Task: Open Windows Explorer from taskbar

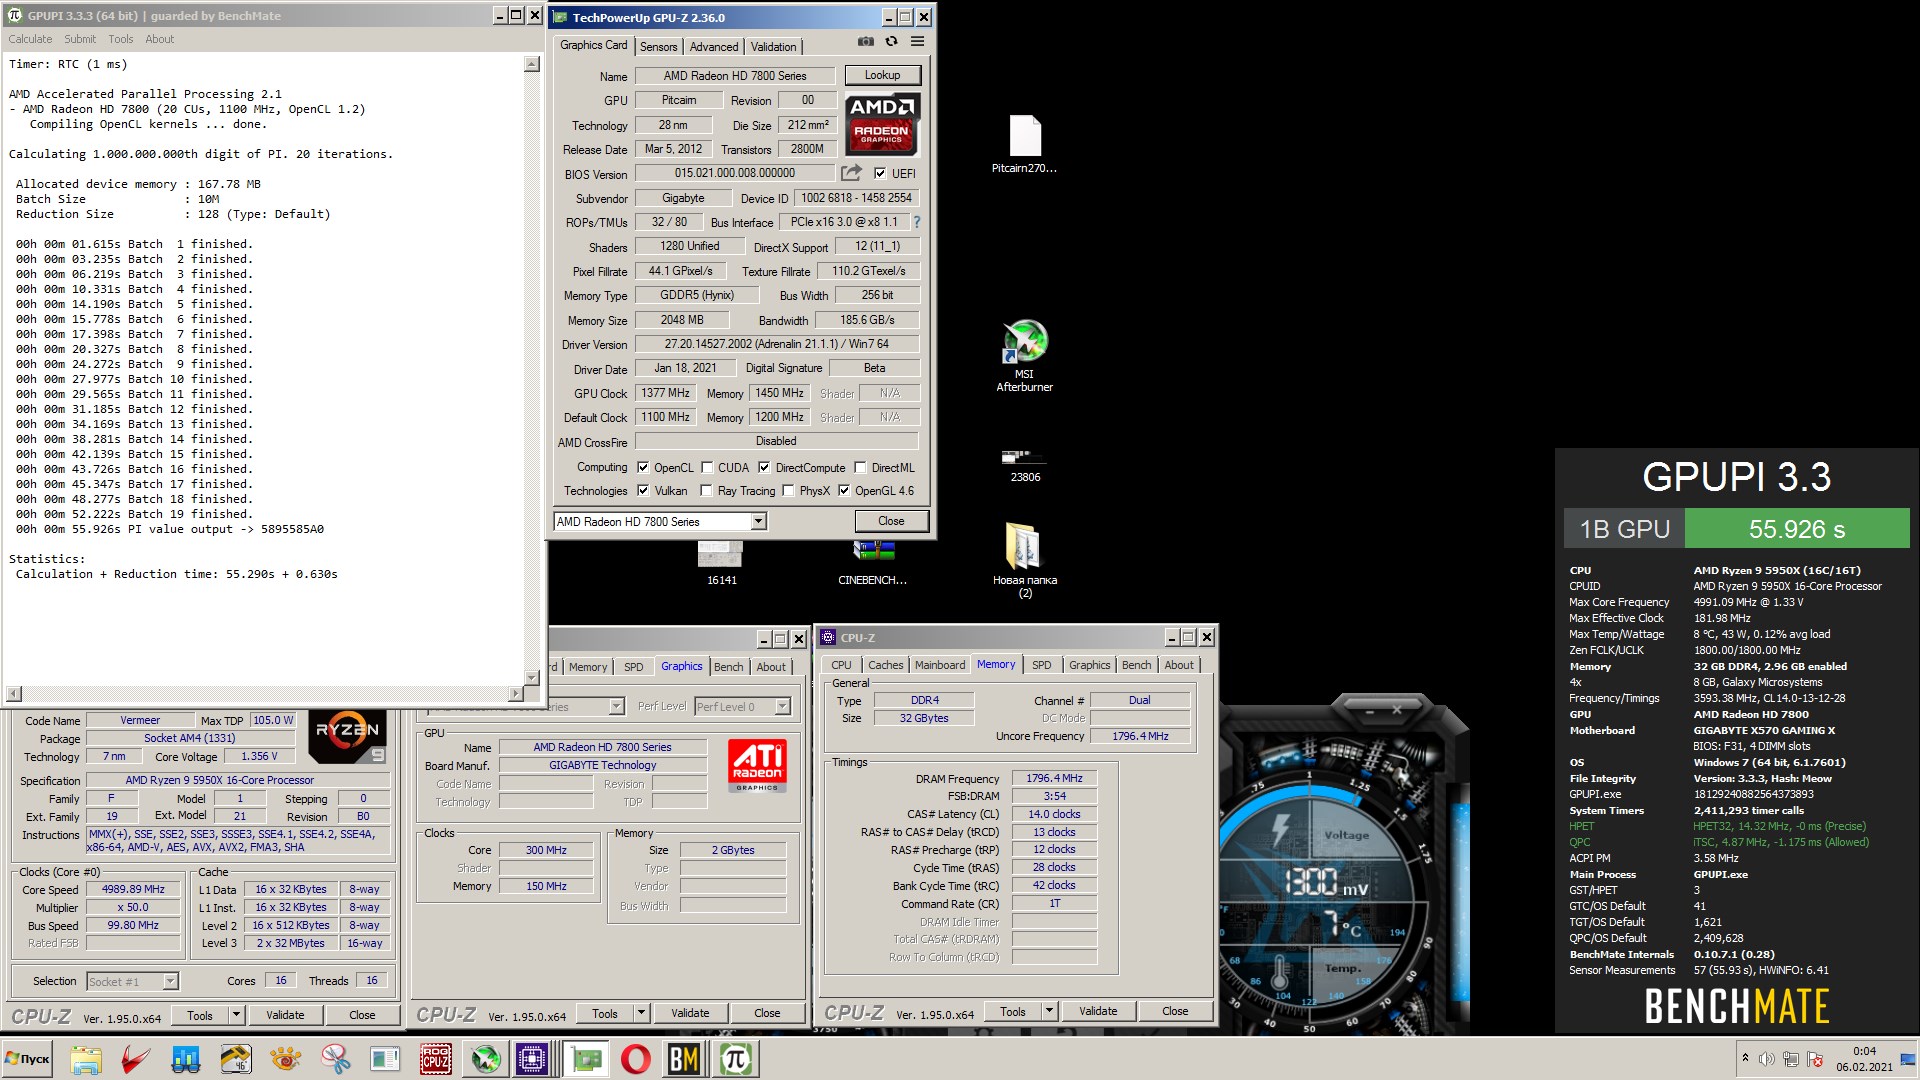Action: click(x=86, y=1059)
